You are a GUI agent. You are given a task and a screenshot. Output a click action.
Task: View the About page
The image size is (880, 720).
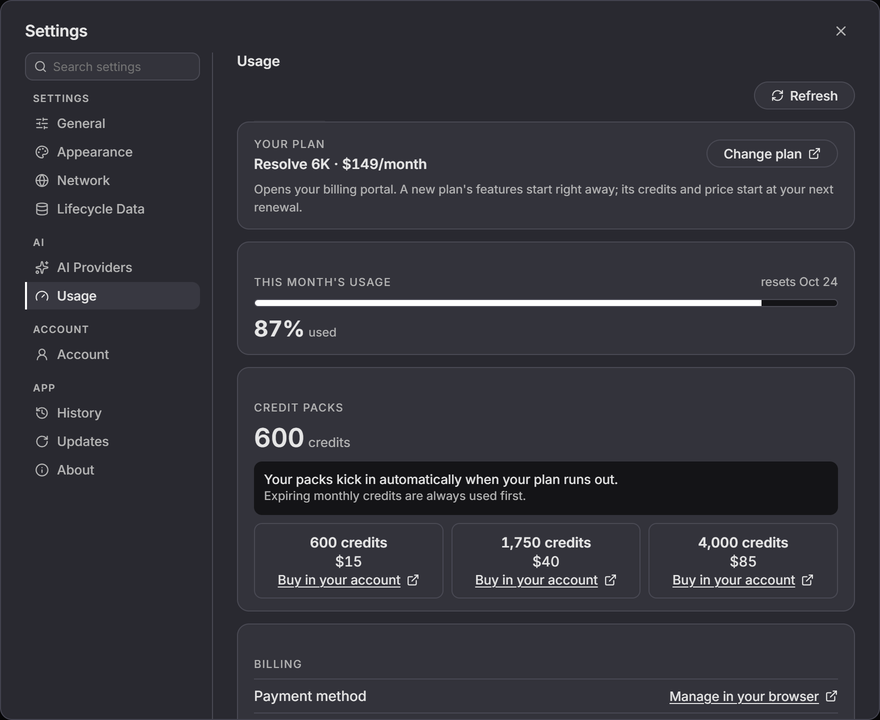click(x=112, y=470)
